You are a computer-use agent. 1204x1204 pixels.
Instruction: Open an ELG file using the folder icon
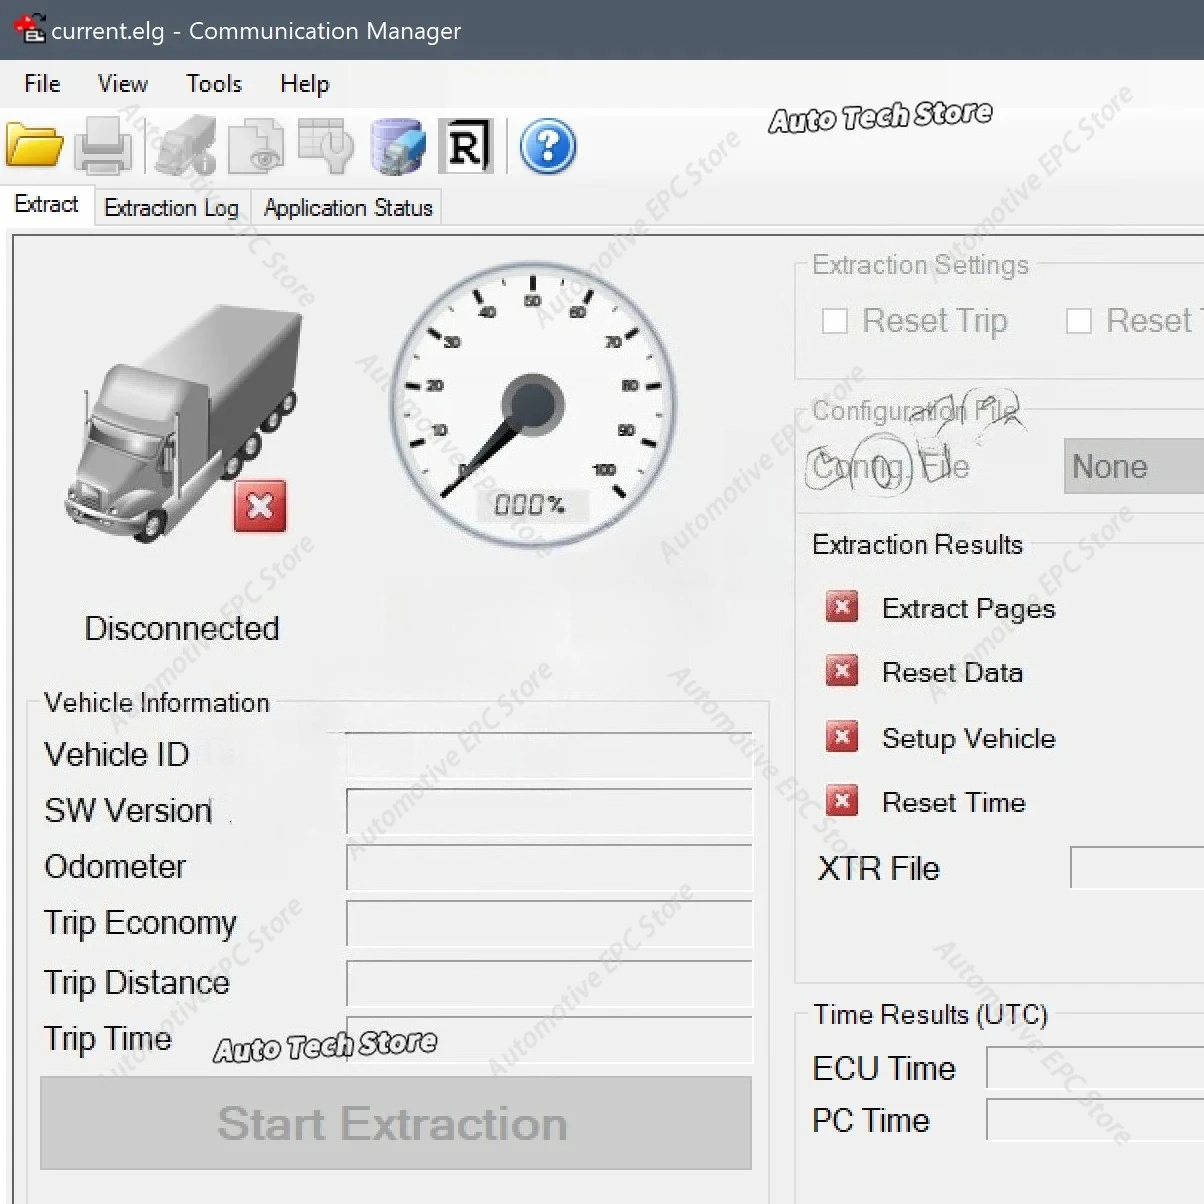34,146
